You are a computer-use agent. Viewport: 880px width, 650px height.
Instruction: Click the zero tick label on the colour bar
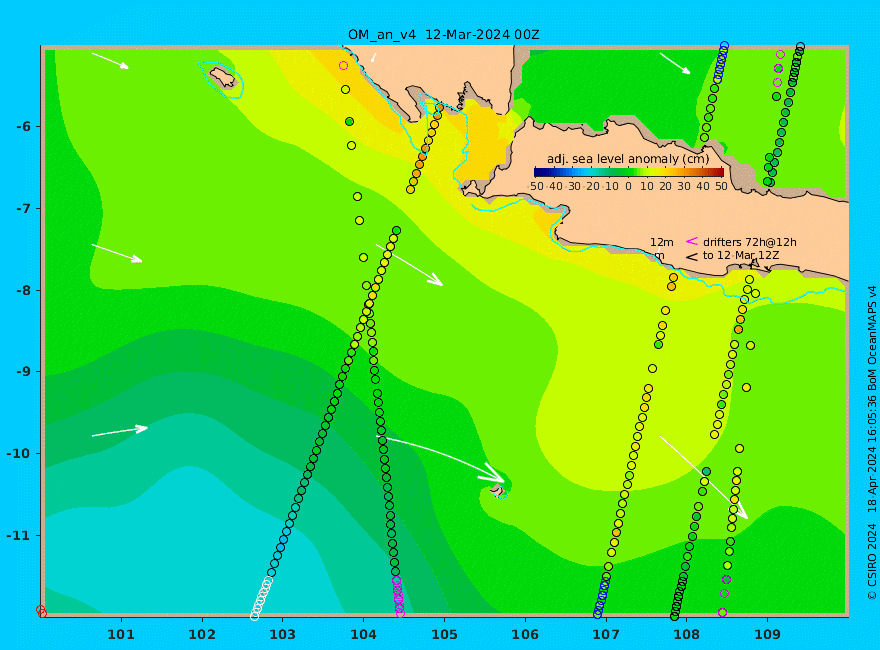[628, 186]
